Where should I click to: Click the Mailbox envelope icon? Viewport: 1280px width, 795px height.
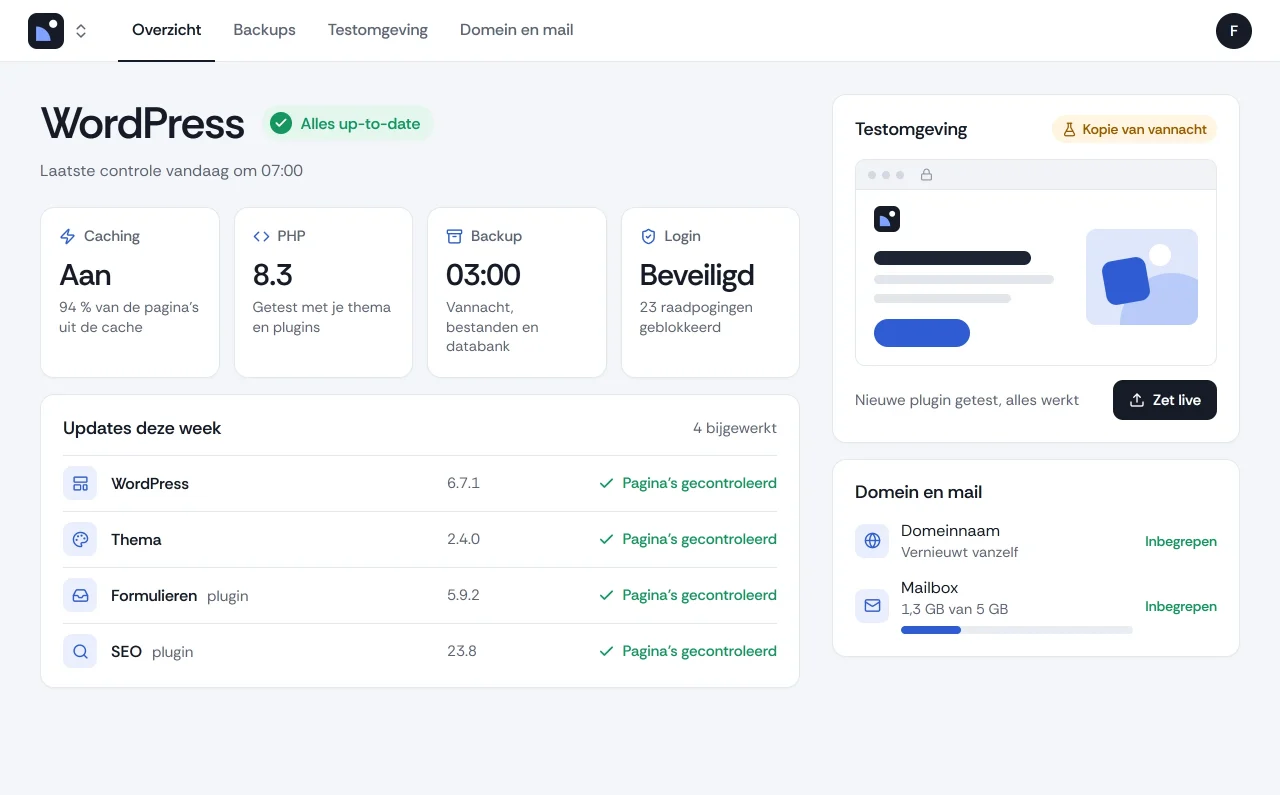pos(872,606)
